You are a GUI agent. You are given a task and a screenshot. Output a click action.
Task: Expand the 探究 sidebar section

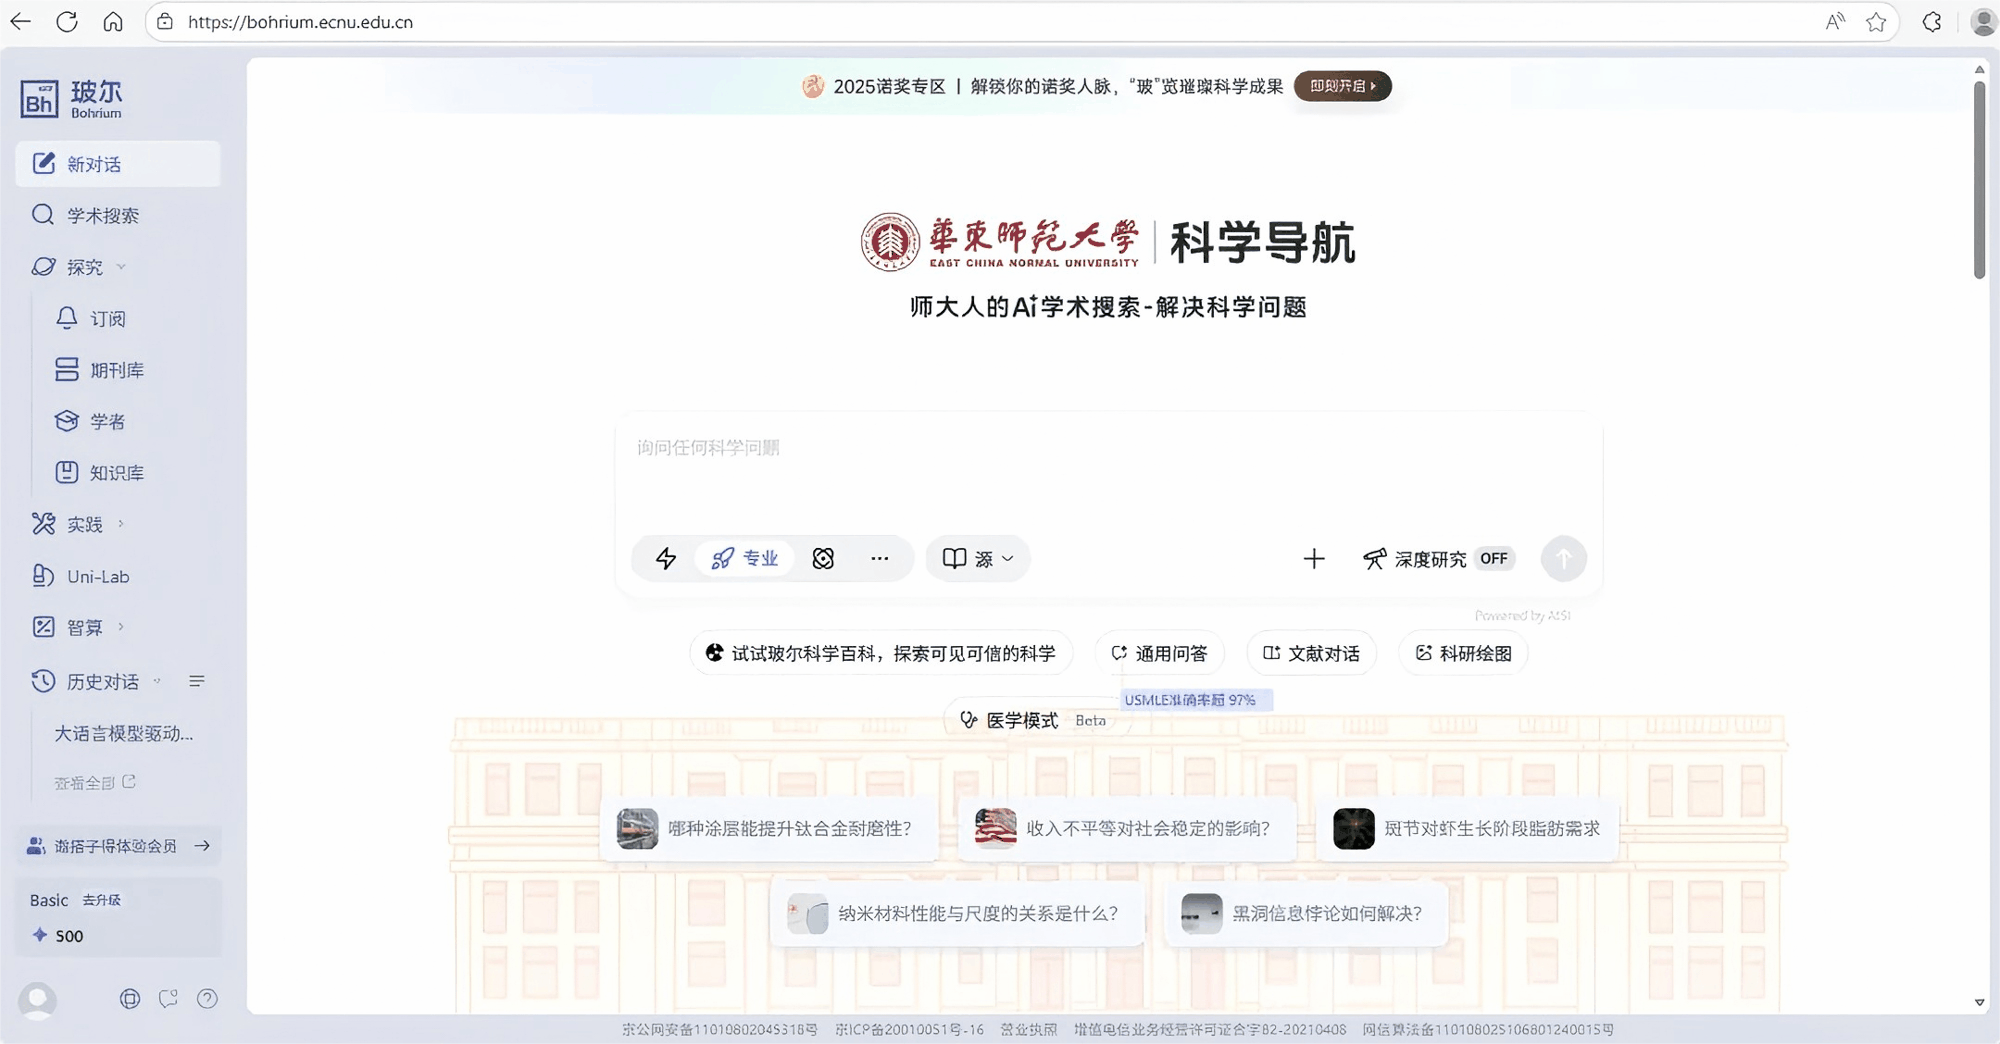click(x=84, y=267)
